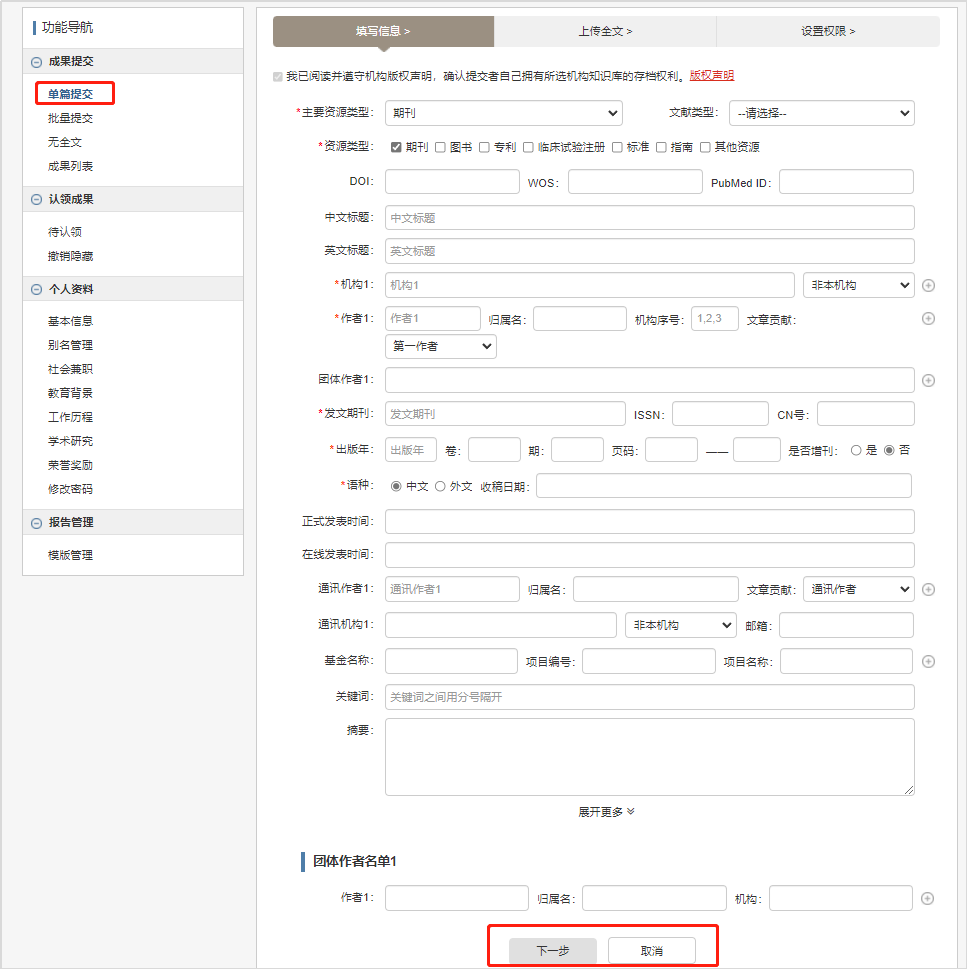
Task: Open 批量提交 in the sidebar
Action: tap(70, 118)
